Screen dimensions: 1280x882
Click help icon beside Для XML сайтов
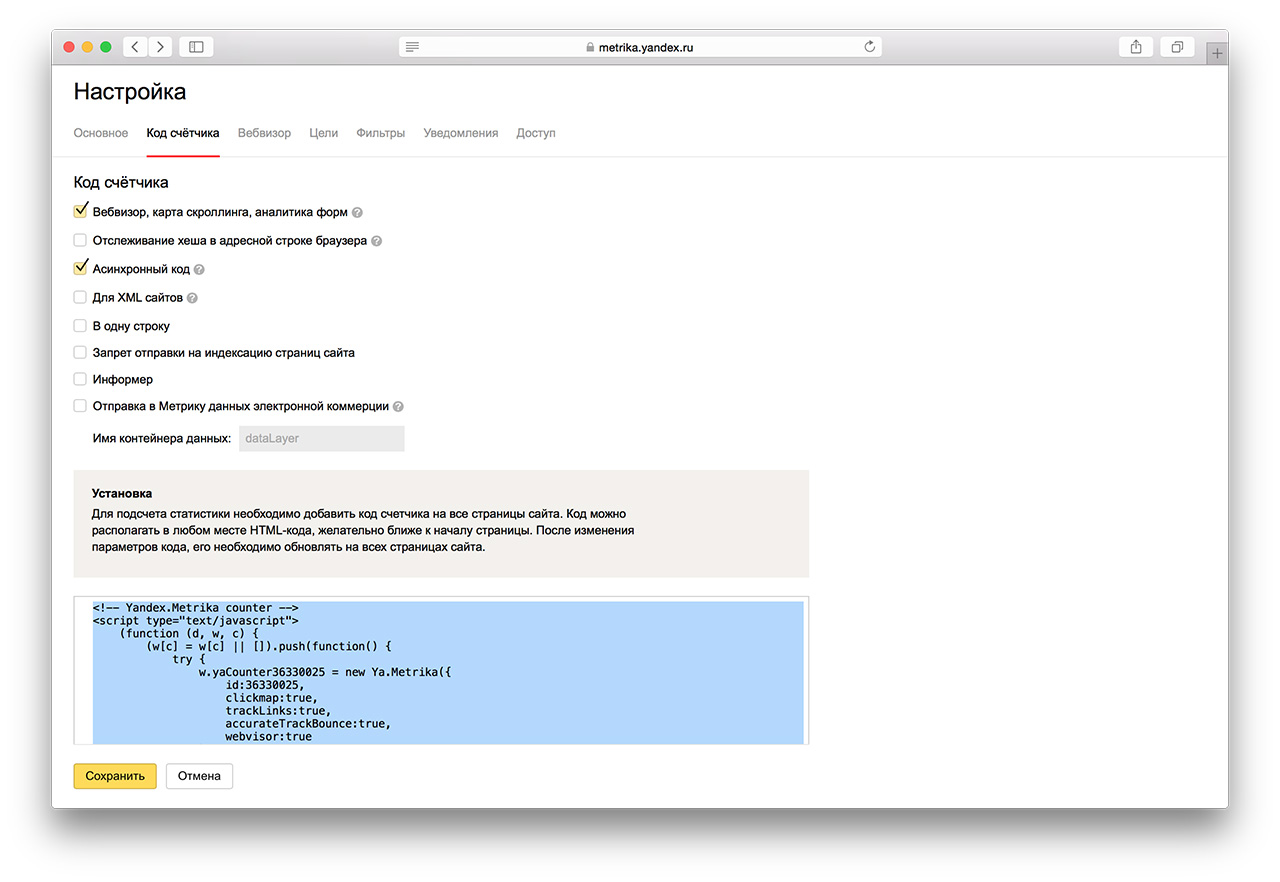click(x=192, y=298)
